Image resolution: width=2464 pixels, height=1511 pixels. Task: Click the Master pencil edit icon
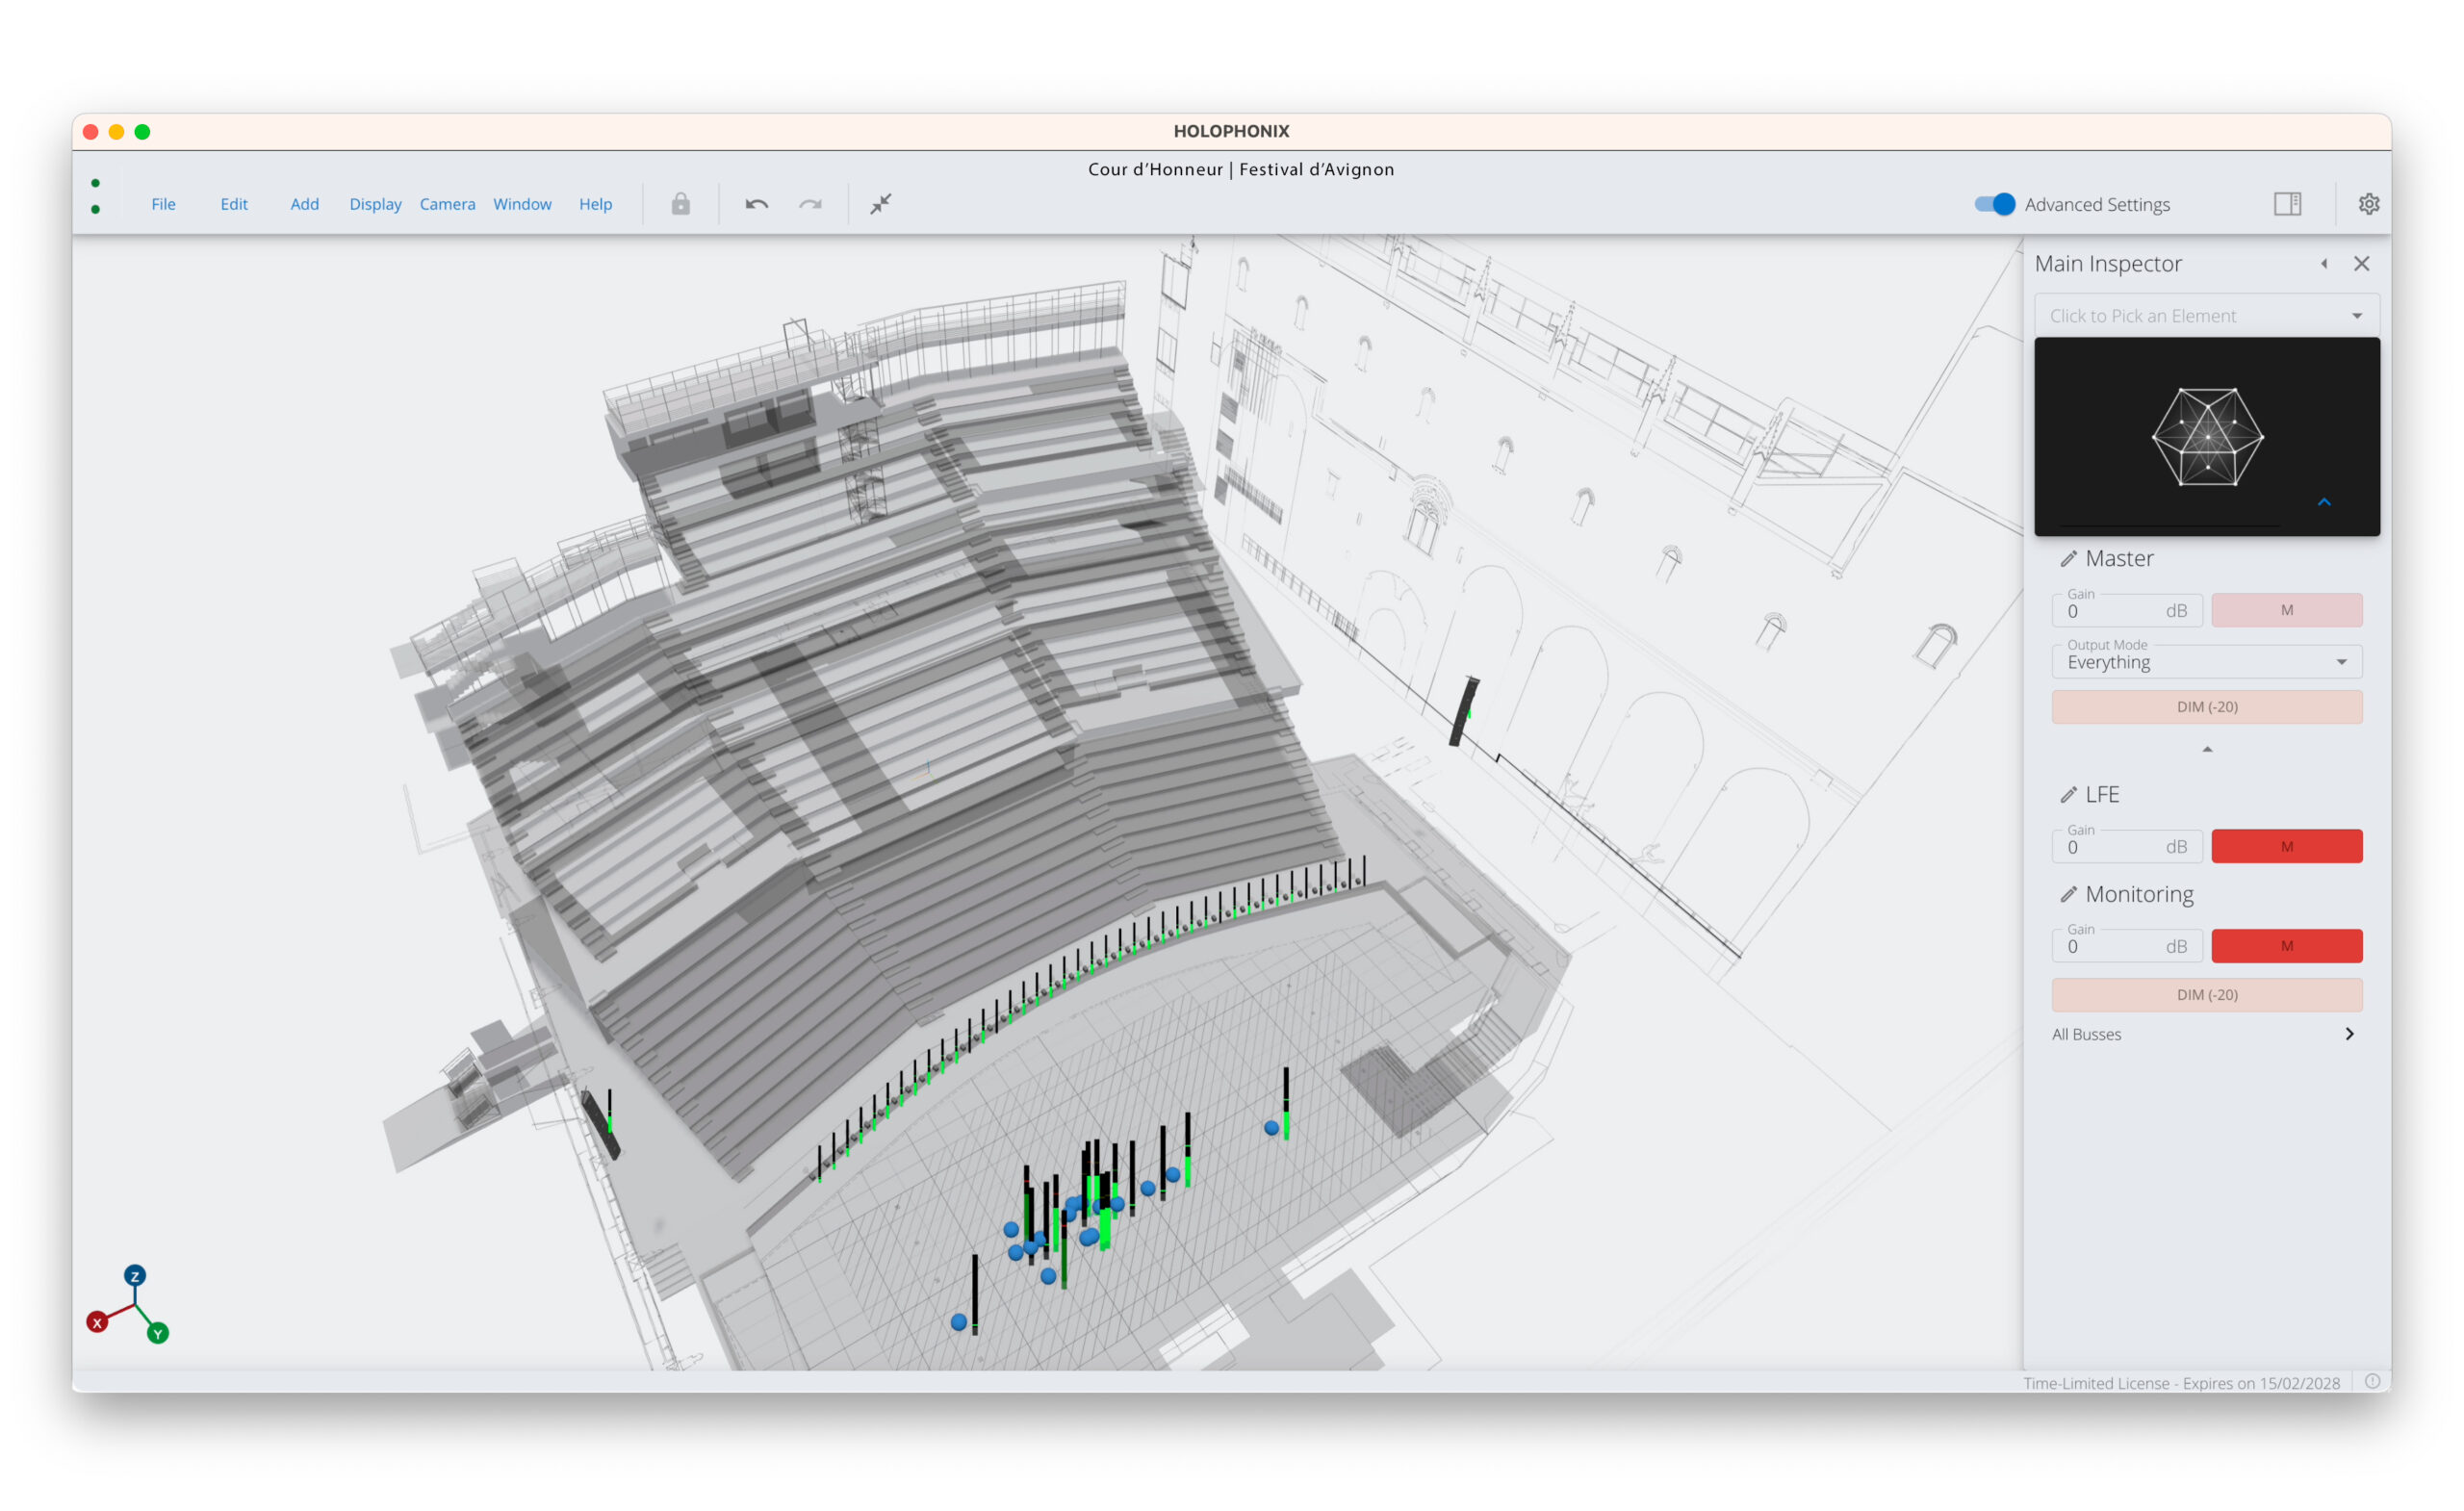coord(2068,559)
